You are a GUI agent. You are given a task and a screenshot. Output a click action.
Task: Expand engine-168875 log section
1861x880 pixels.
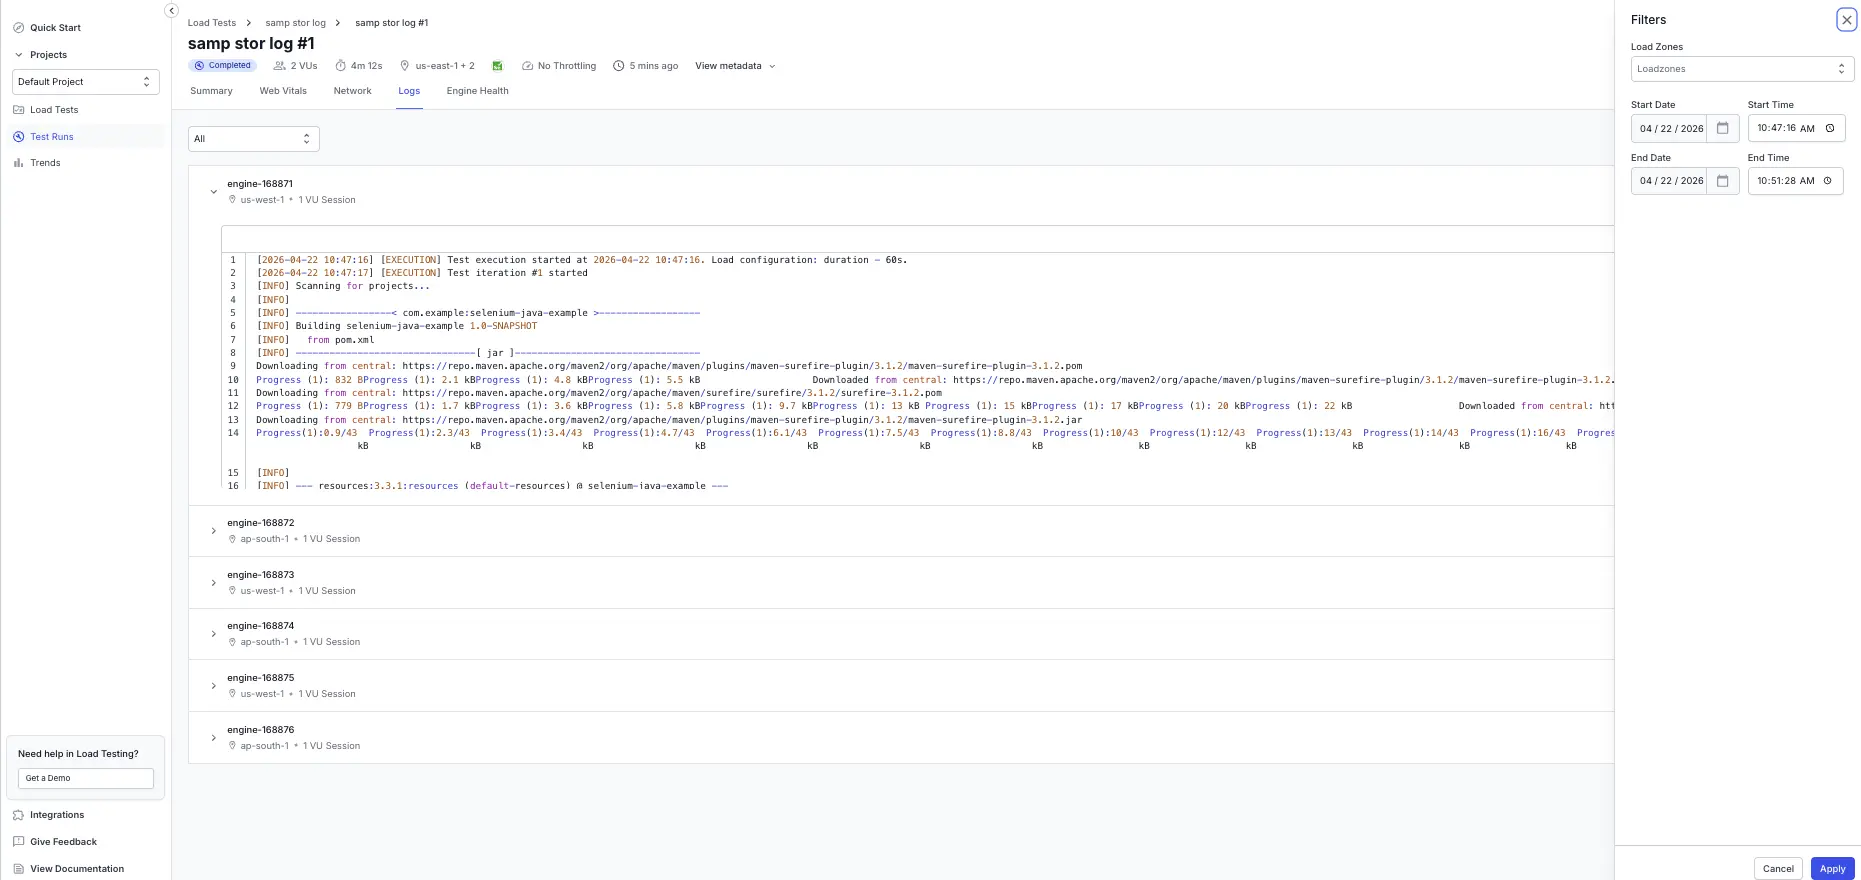(213, 686)
